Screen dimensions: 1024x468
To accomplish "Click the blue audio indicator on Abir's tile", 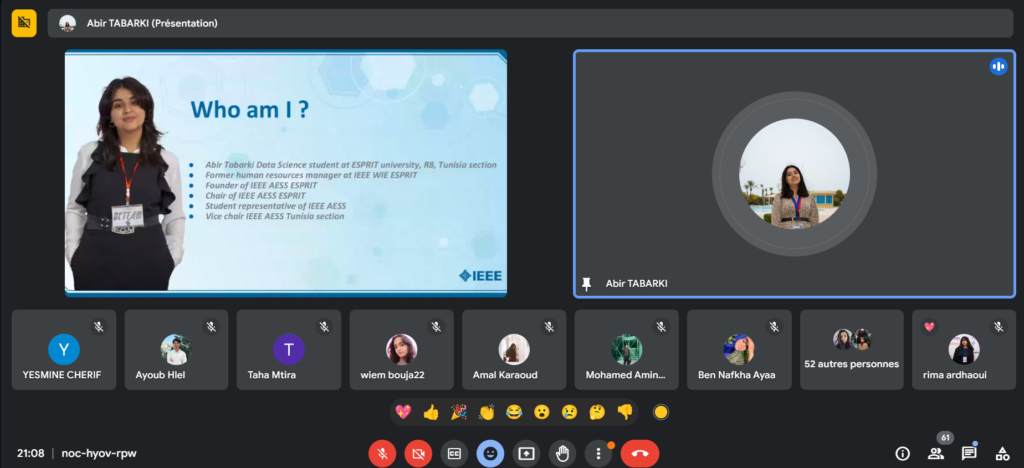I will 998,66.
